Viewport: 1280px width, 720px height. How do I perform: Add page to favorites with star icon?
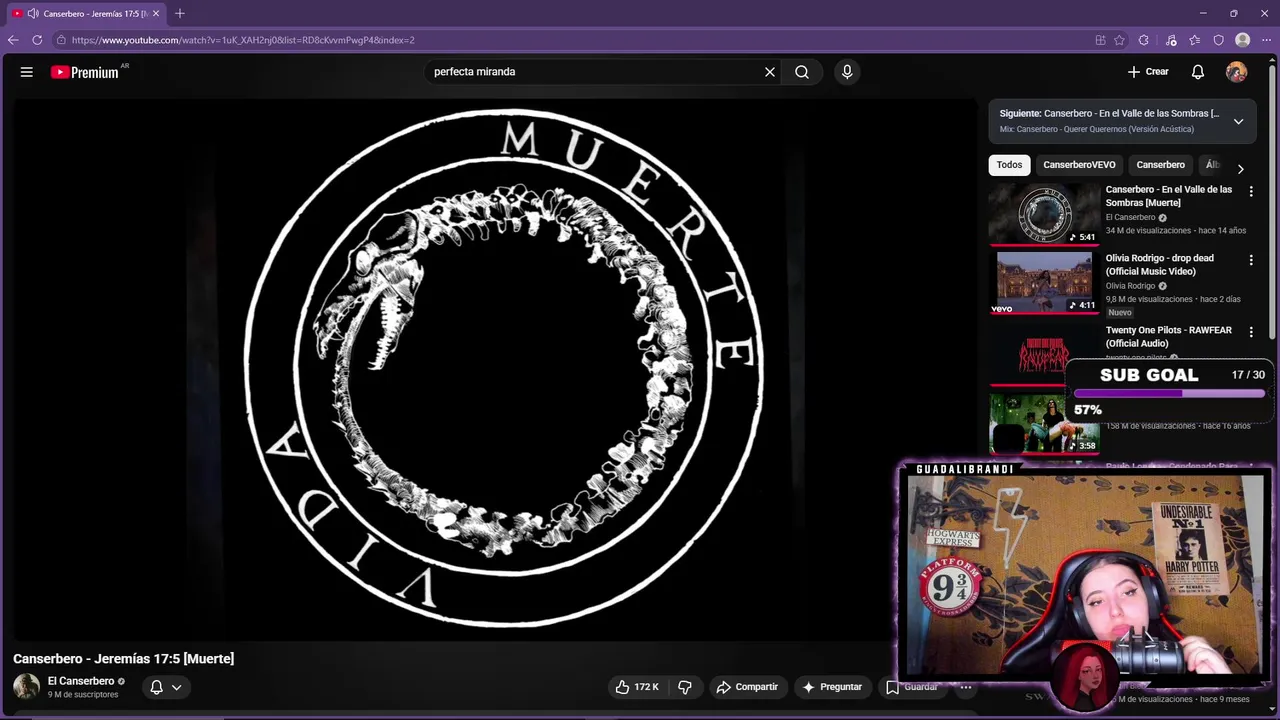1119,40
